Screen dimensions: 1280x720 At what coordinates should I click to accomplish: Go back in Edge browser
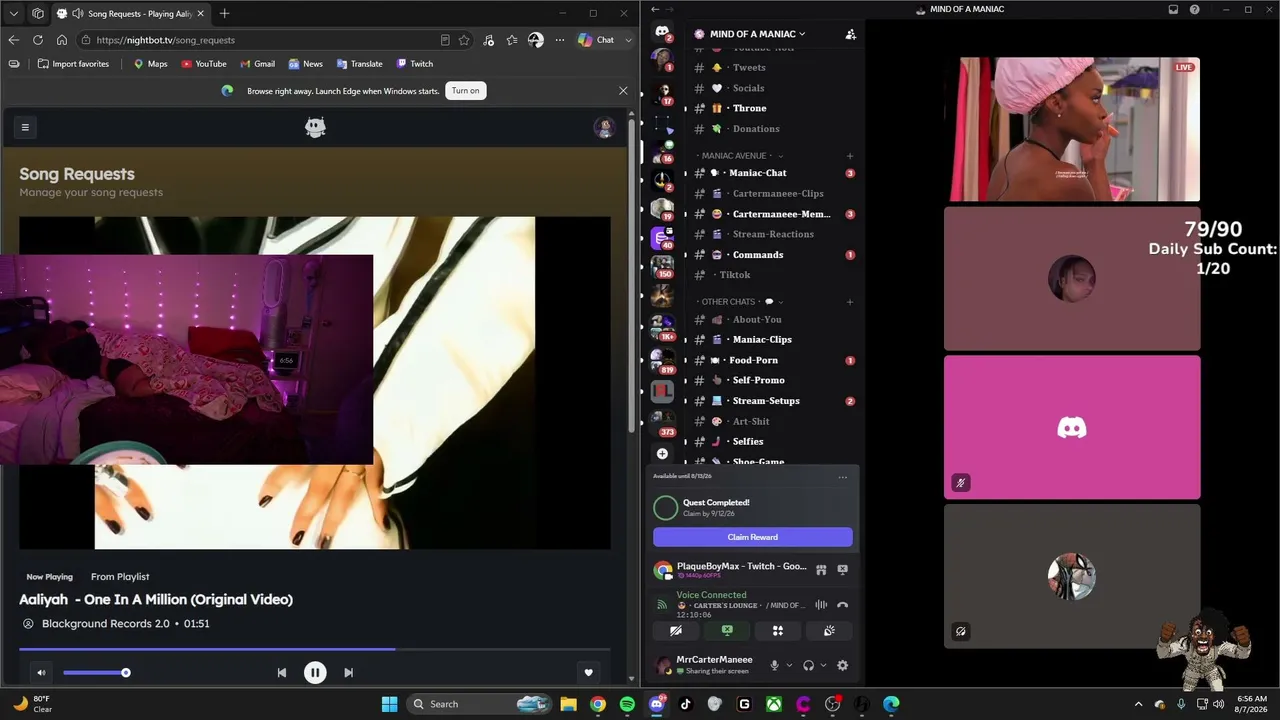tap(14, 40)
